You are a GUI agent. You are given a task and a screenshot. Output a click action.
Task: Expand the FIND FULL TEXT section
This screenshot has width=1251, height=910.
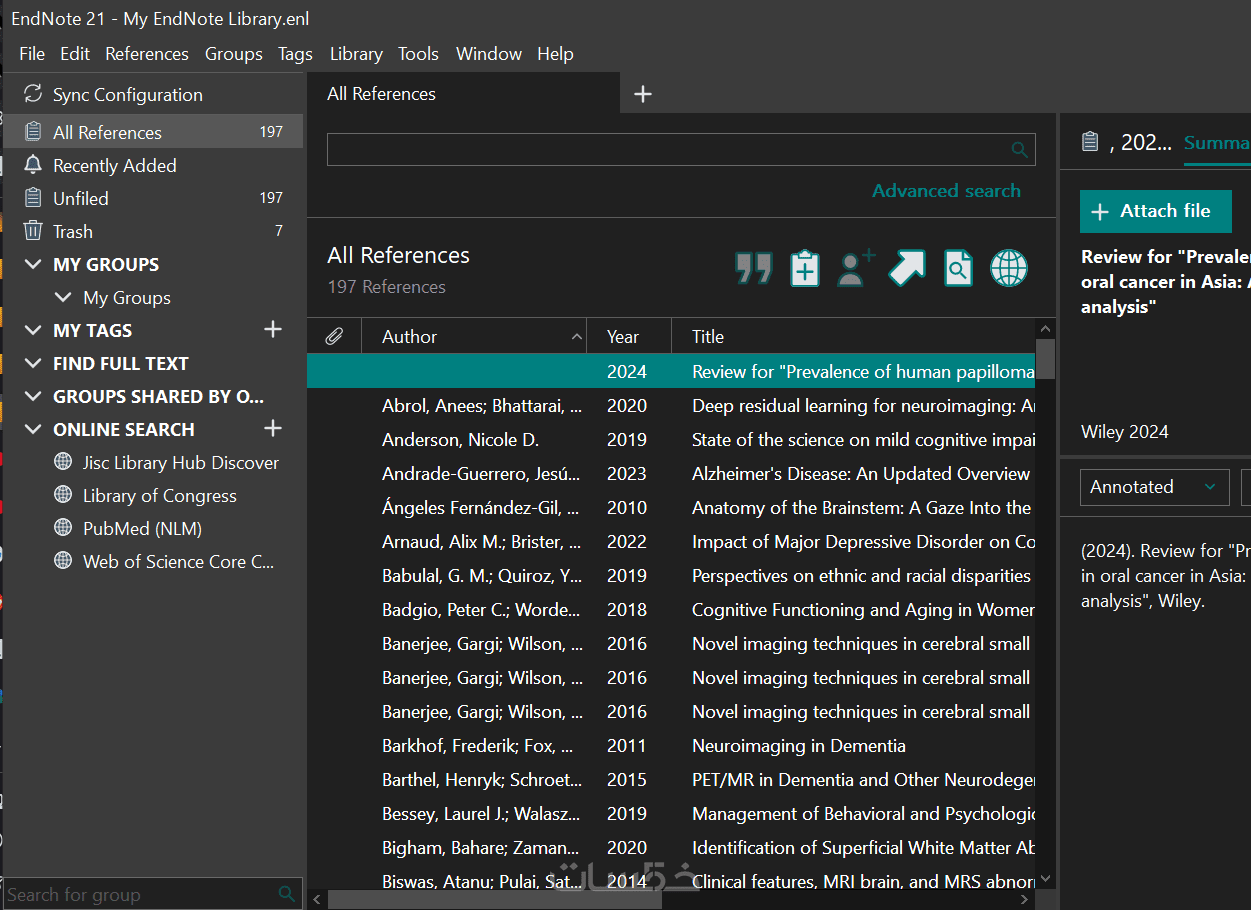(34, 363)
